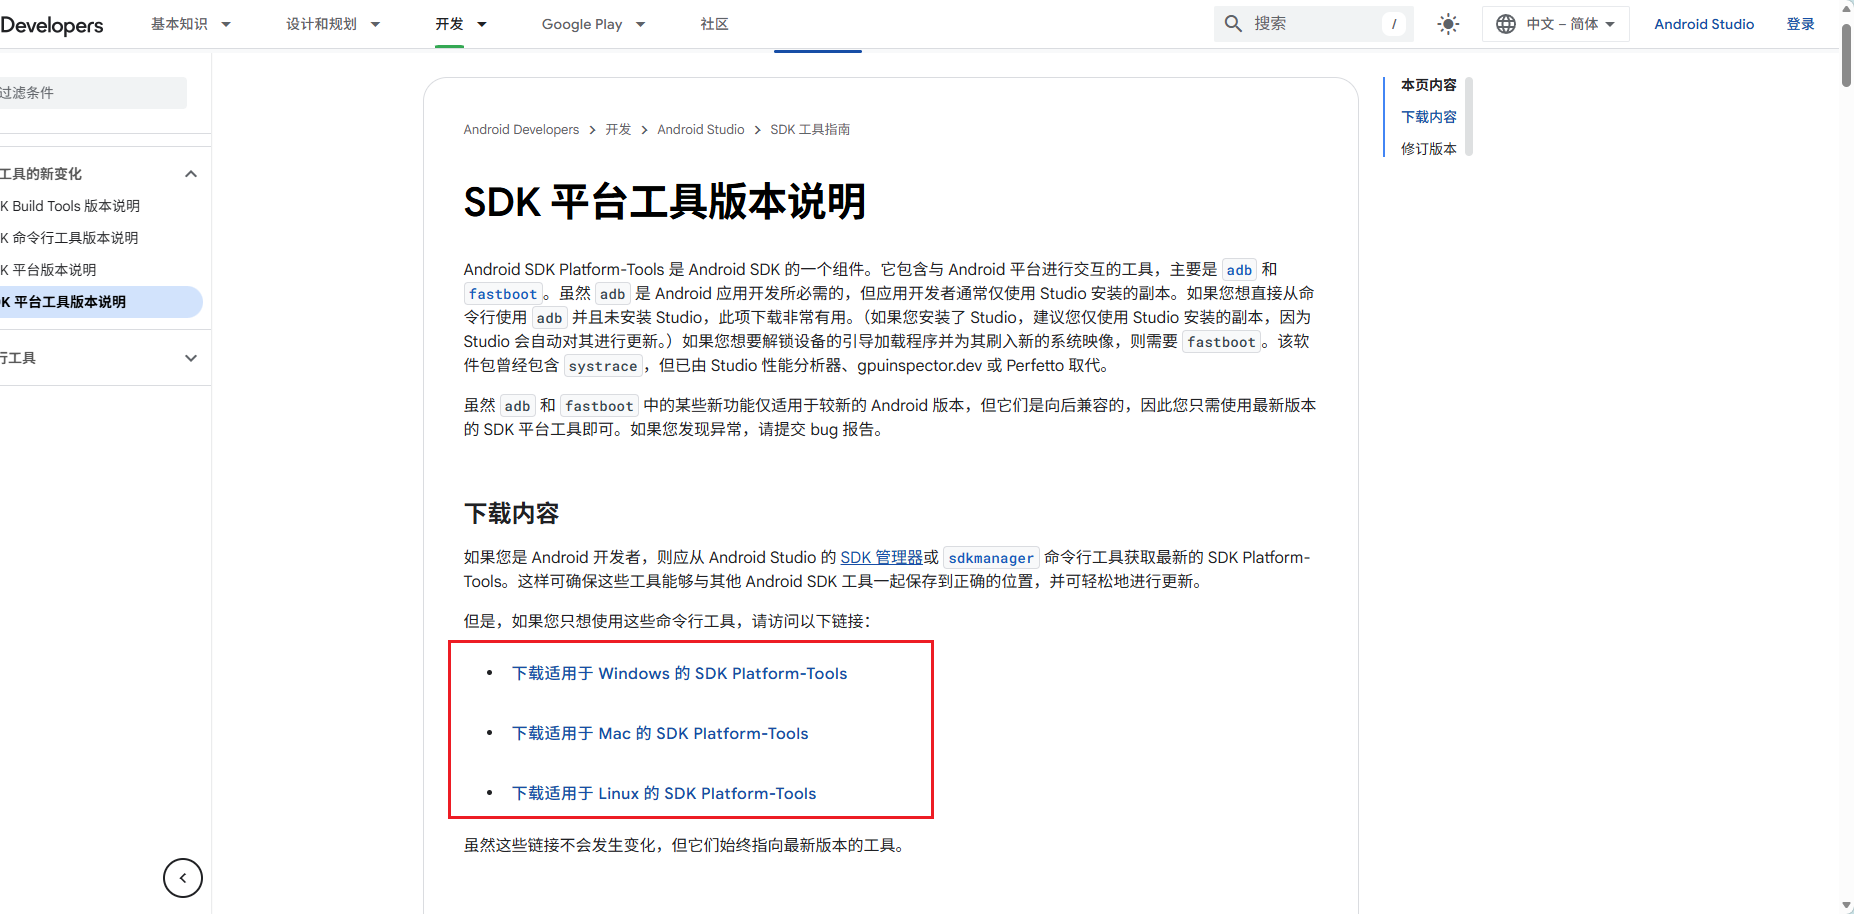Viewport: 1854px width, 914px height.
Task: Click Android Developers breadcrumb
Action: coord(521,130)
